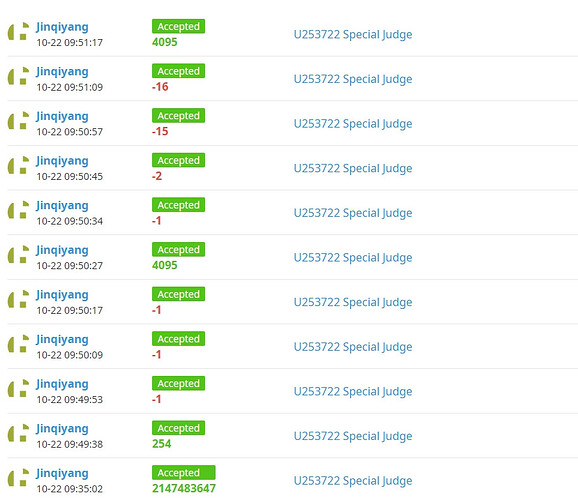
Task: Open the Accepted badge above score 4095 at 09:51:17
Action: tap(178, 26)
